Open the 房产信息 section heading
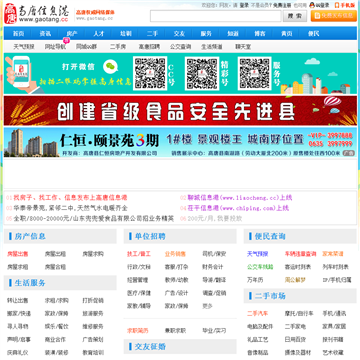The height and width of the screenshot is (360, 360). (x=30, y=236)
